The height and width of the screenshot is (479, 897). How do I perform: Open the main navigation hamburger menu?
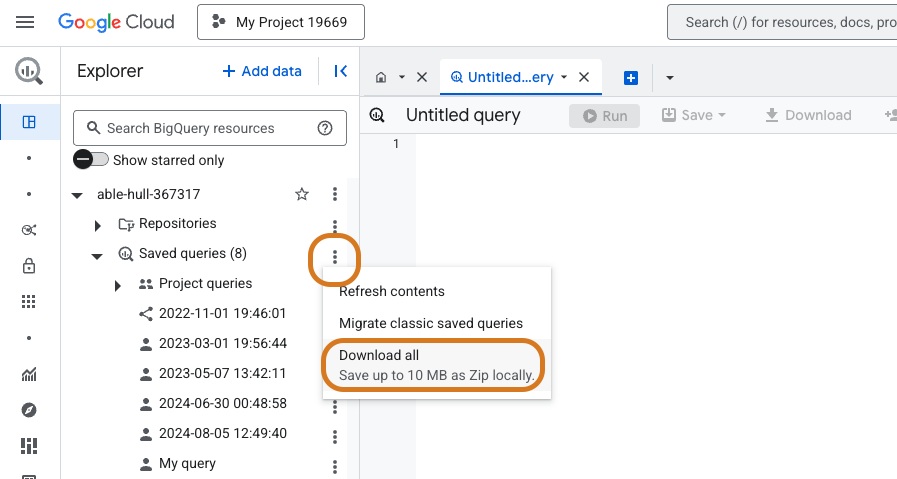pos(25,22)
